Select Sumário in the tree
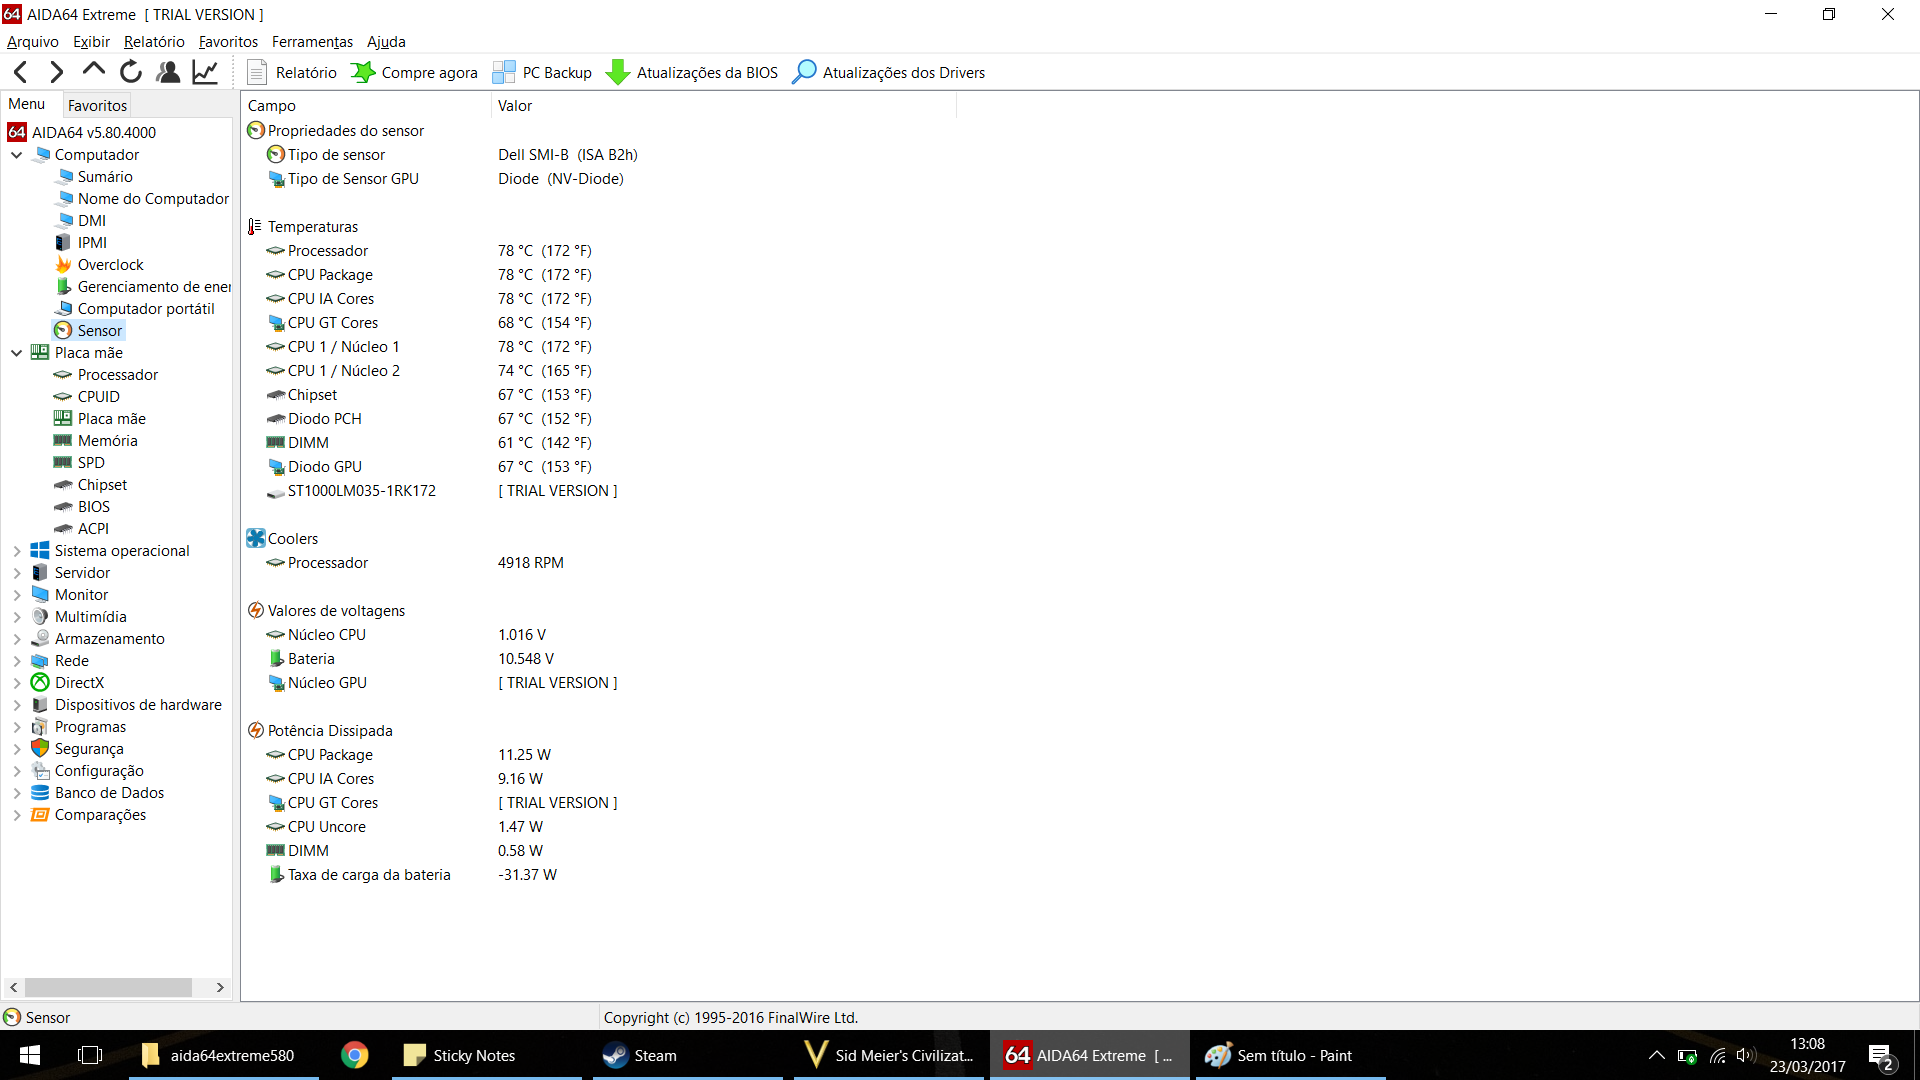 (105, 177)
